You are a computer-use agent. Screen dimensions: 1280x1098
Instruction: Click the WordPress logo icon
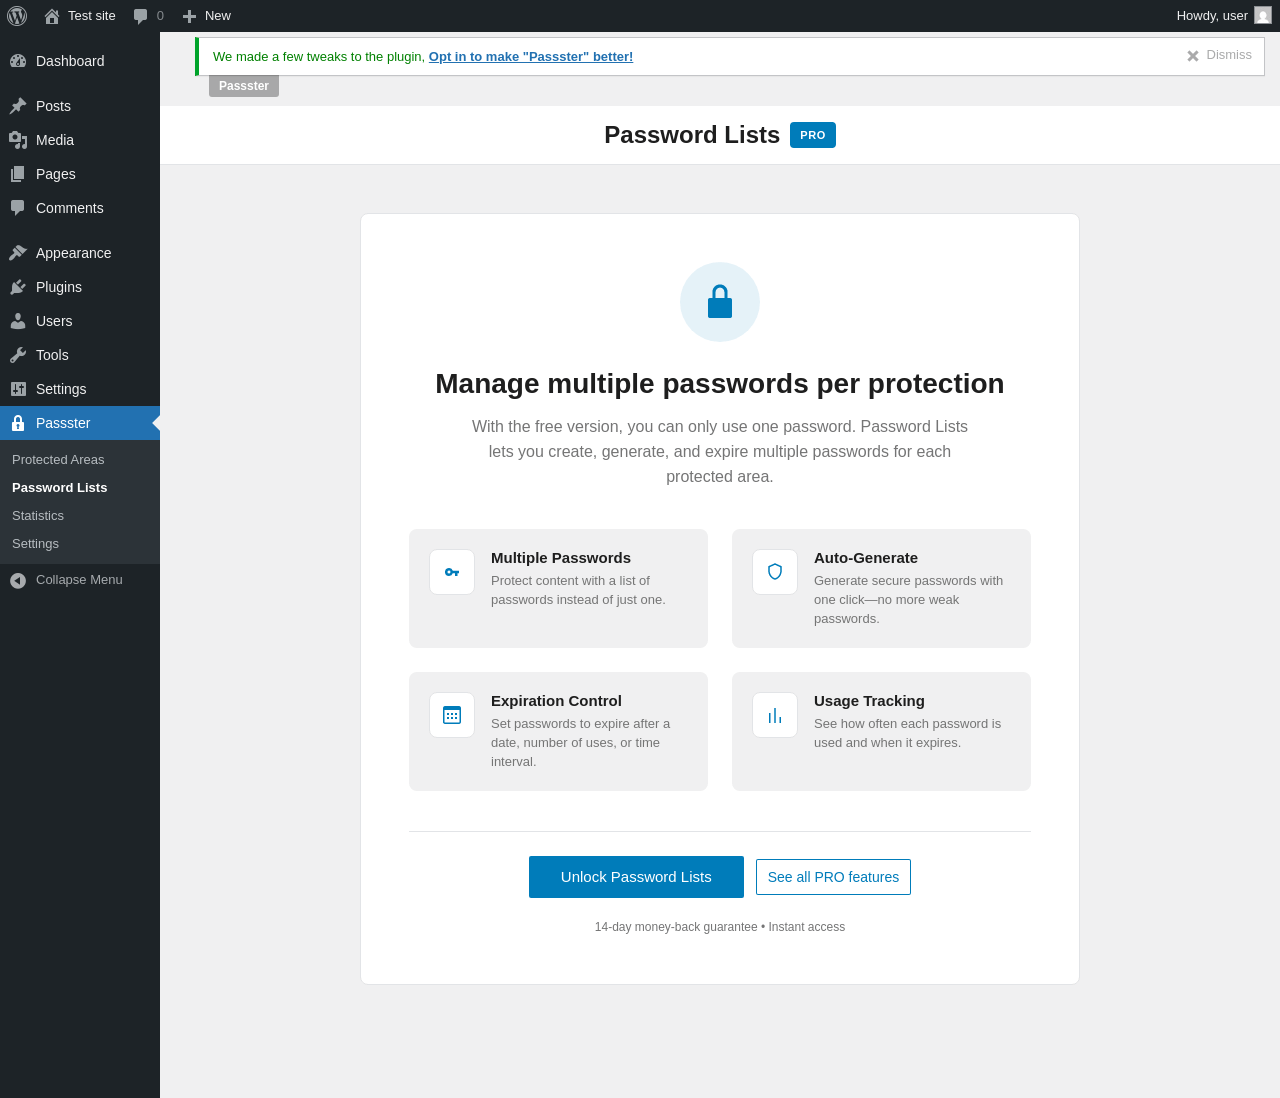[17, 16]
